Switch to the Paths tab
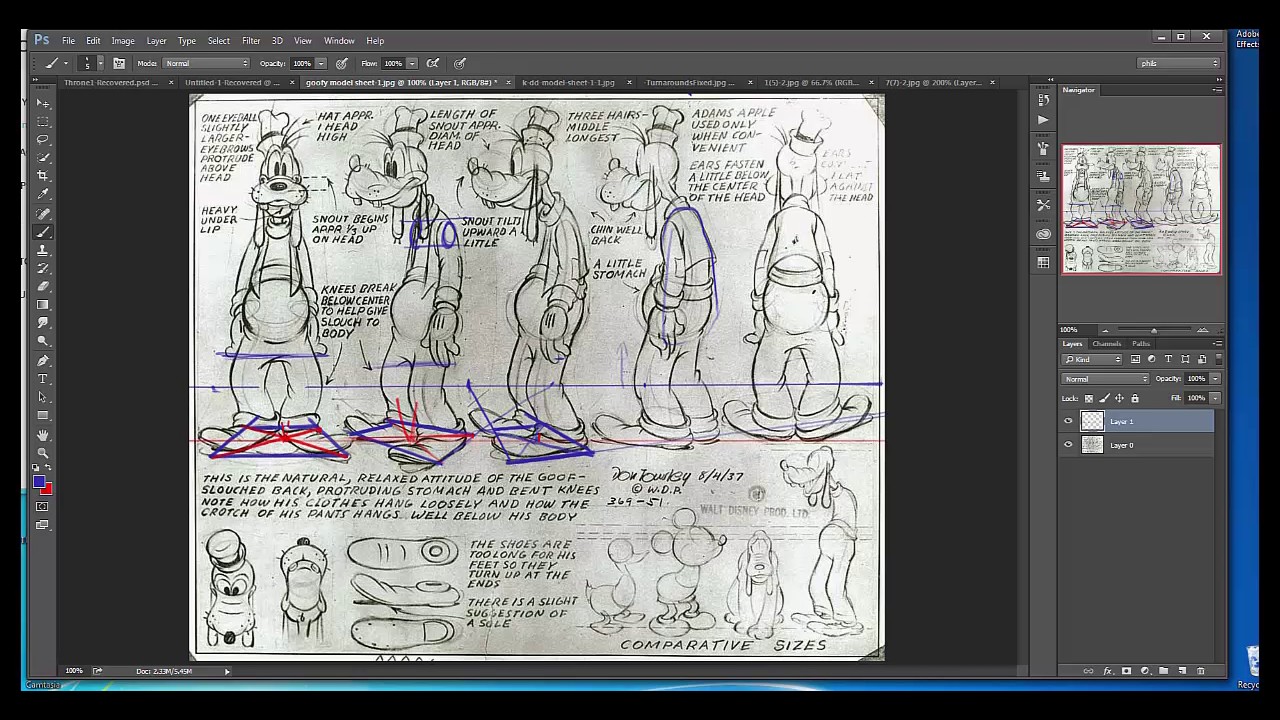The height and width of the screenshot is (720, 1280). pyautogui.click(x=1141, y=344)
